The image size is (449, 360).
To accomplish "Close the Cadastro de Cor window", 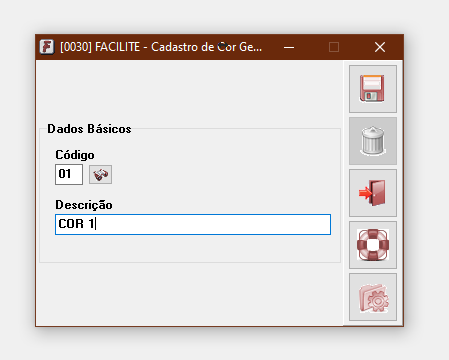I will (380, 47).
